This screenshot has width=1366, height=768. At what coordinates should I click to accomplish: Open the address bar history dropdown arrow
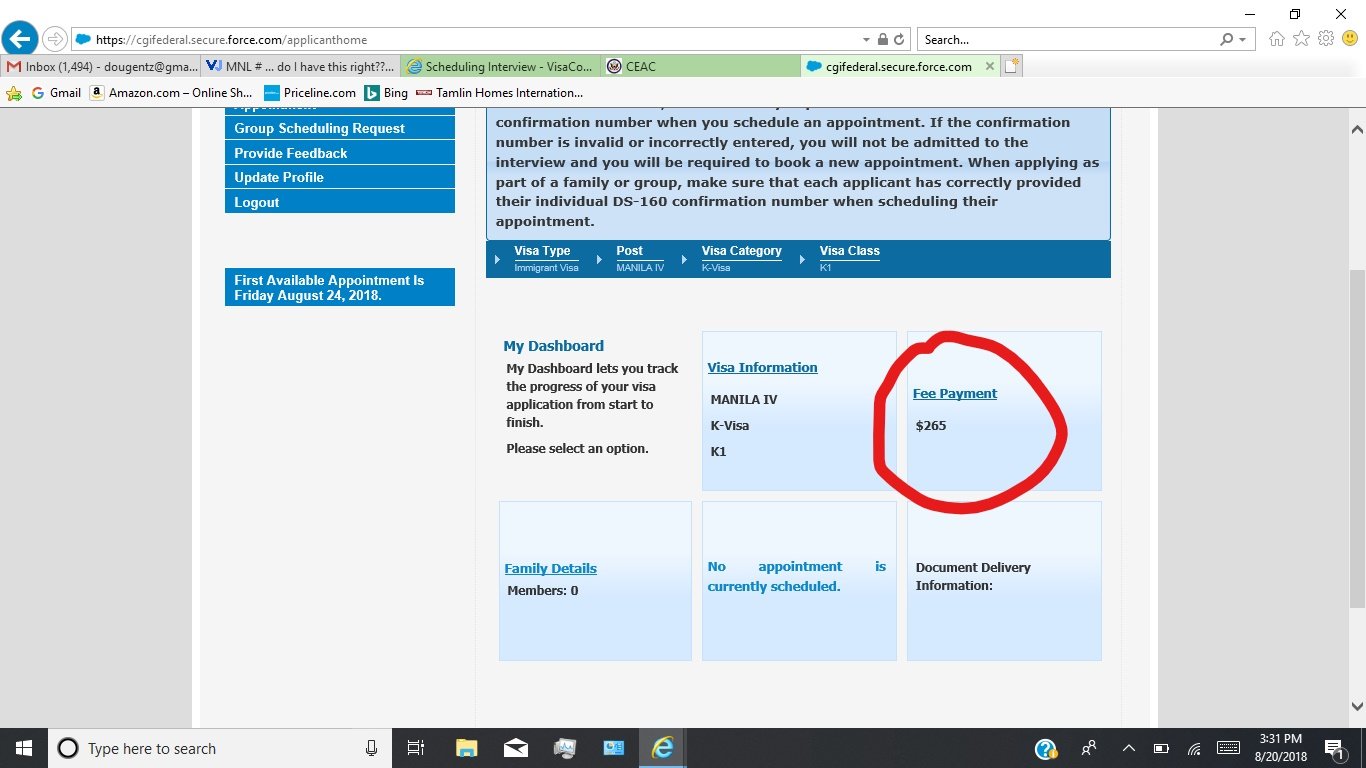[866, 40]
